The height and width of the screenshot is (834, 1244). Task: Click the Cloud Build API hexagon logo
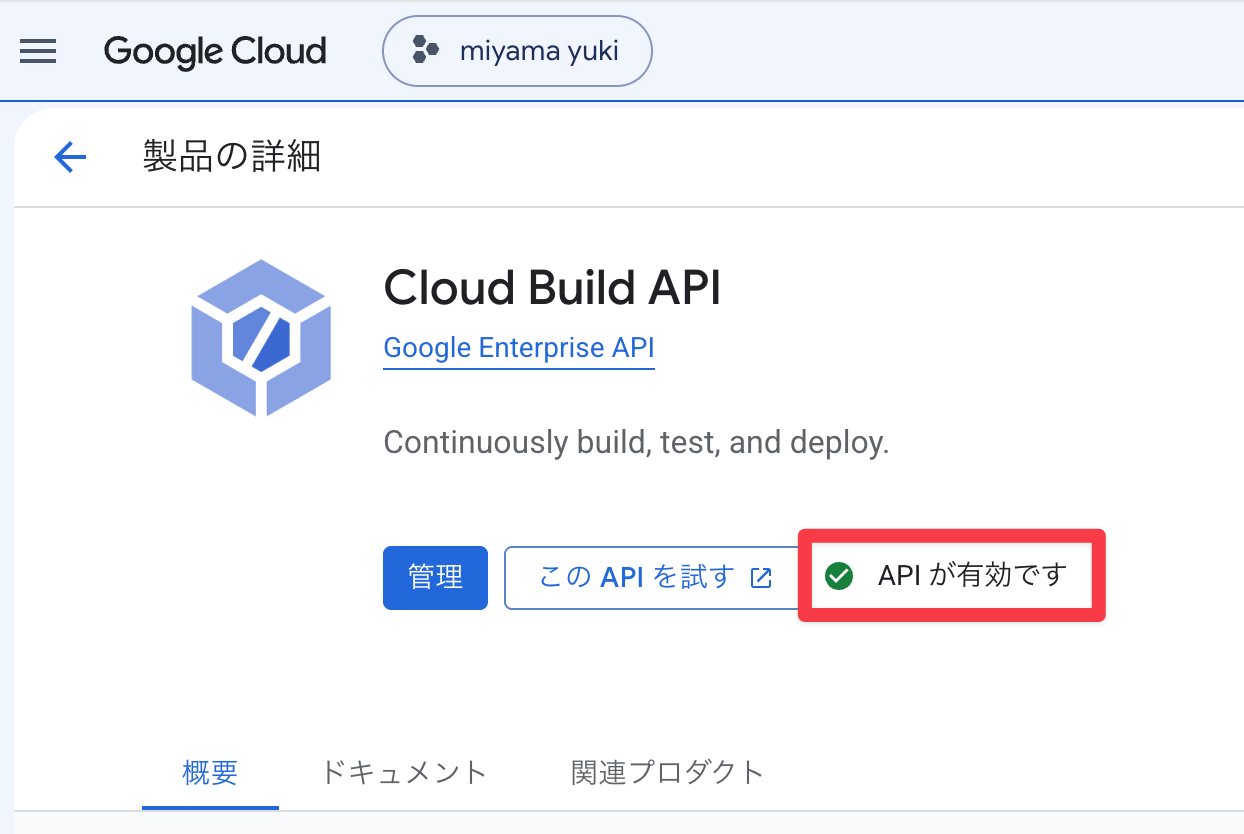[x=261, y=337]
